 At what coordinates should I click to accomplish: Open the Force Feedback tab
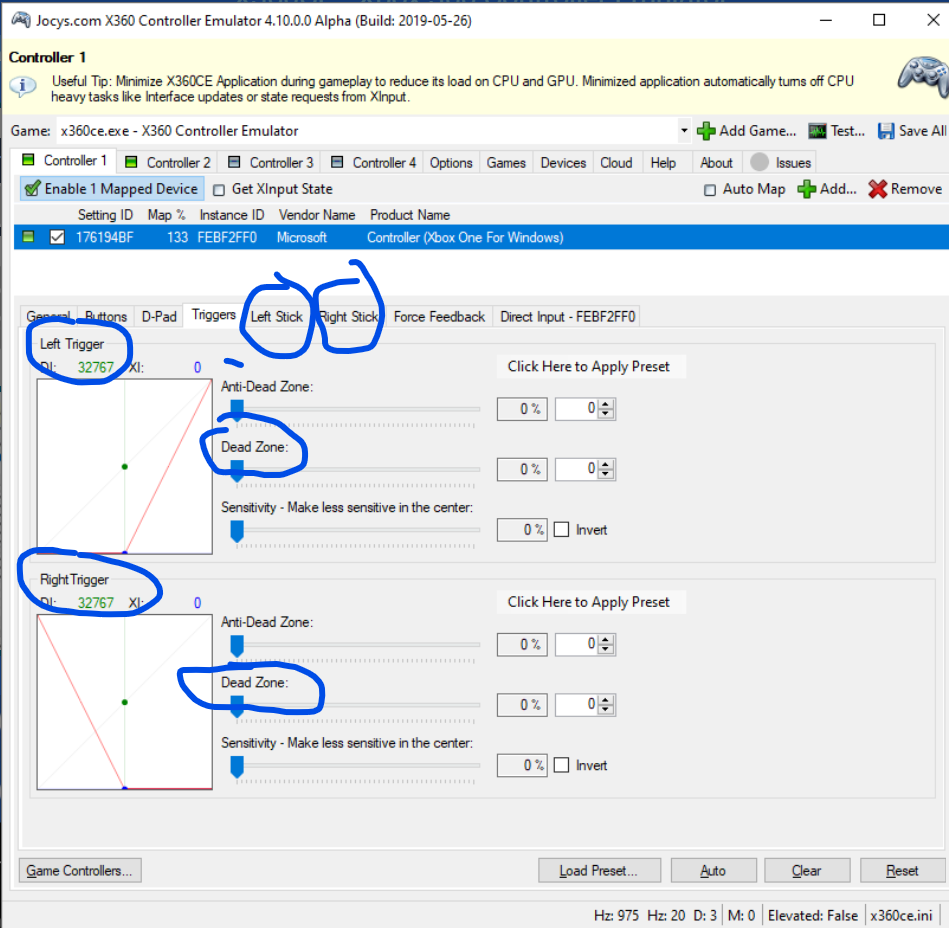tap(439, 317)
